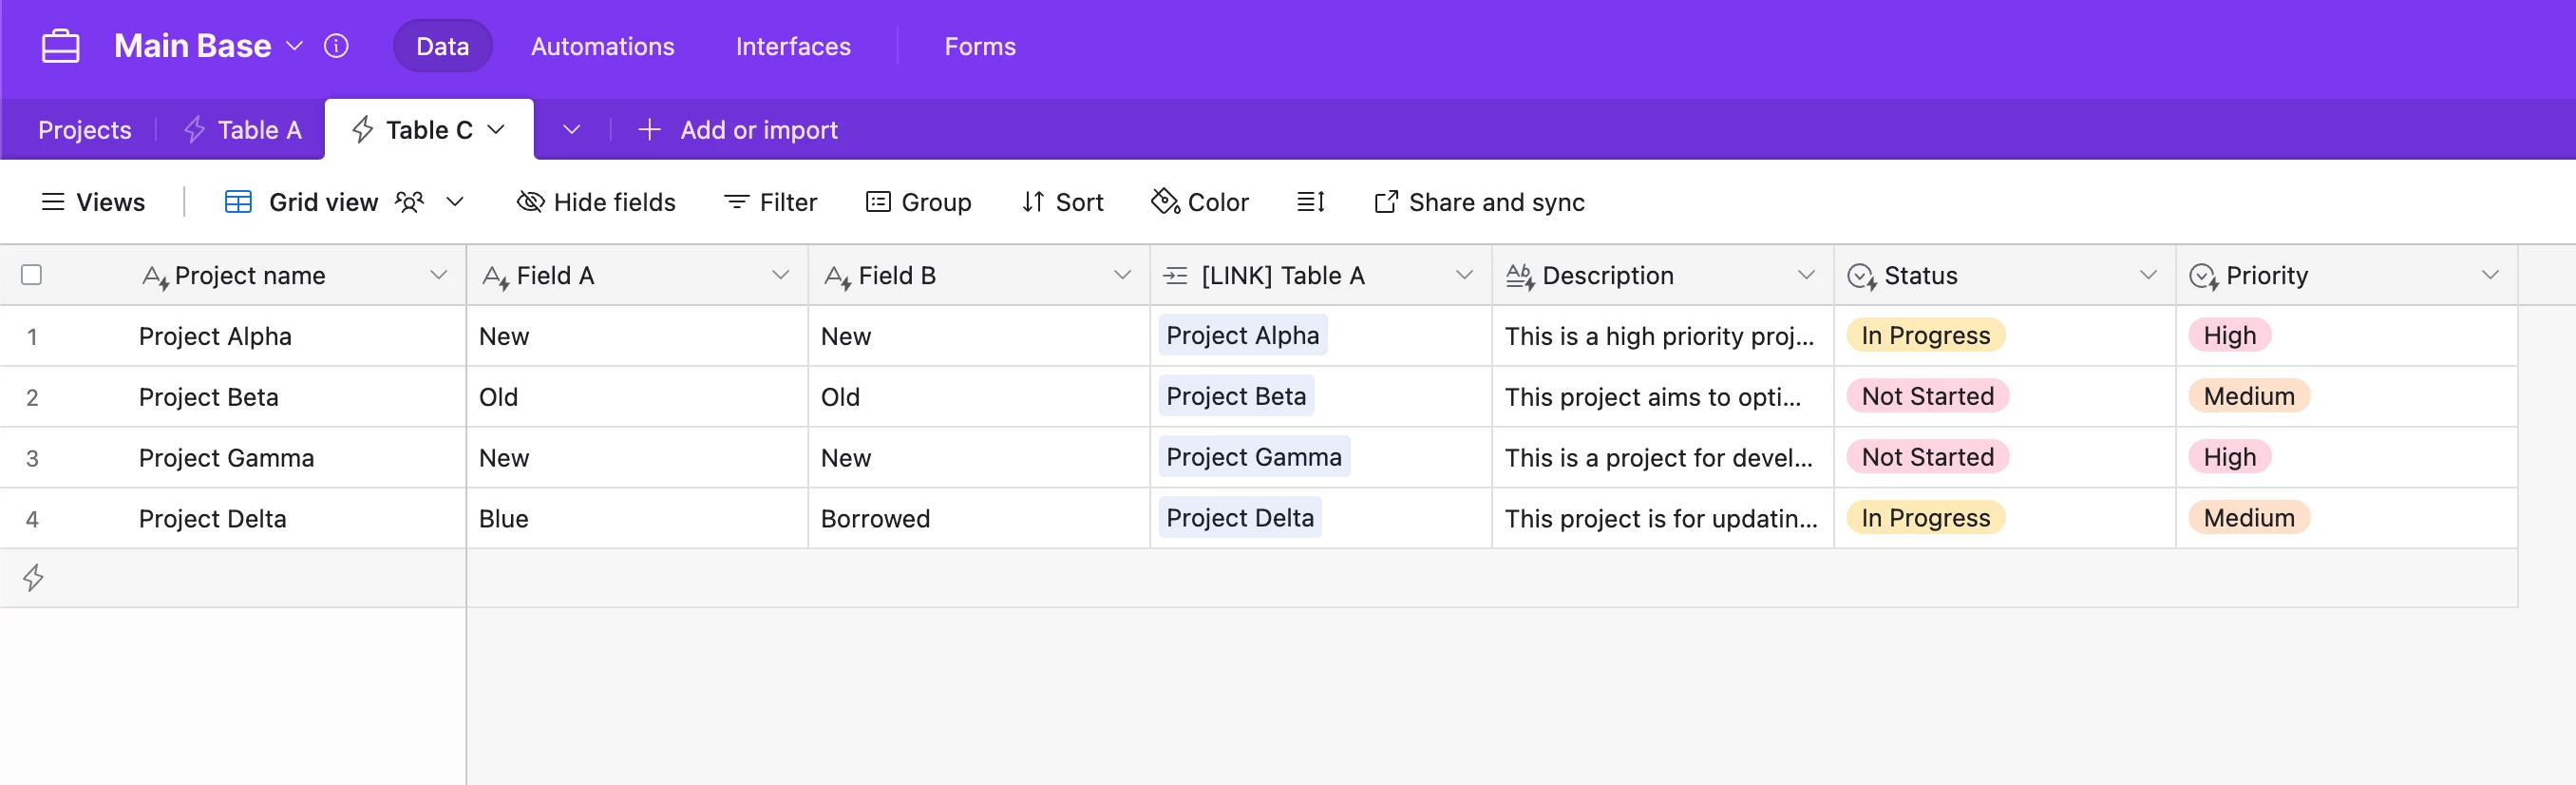Open the linked record Project Delta chip
This screenshot has width=2576, height=785.
point(1239,518)
